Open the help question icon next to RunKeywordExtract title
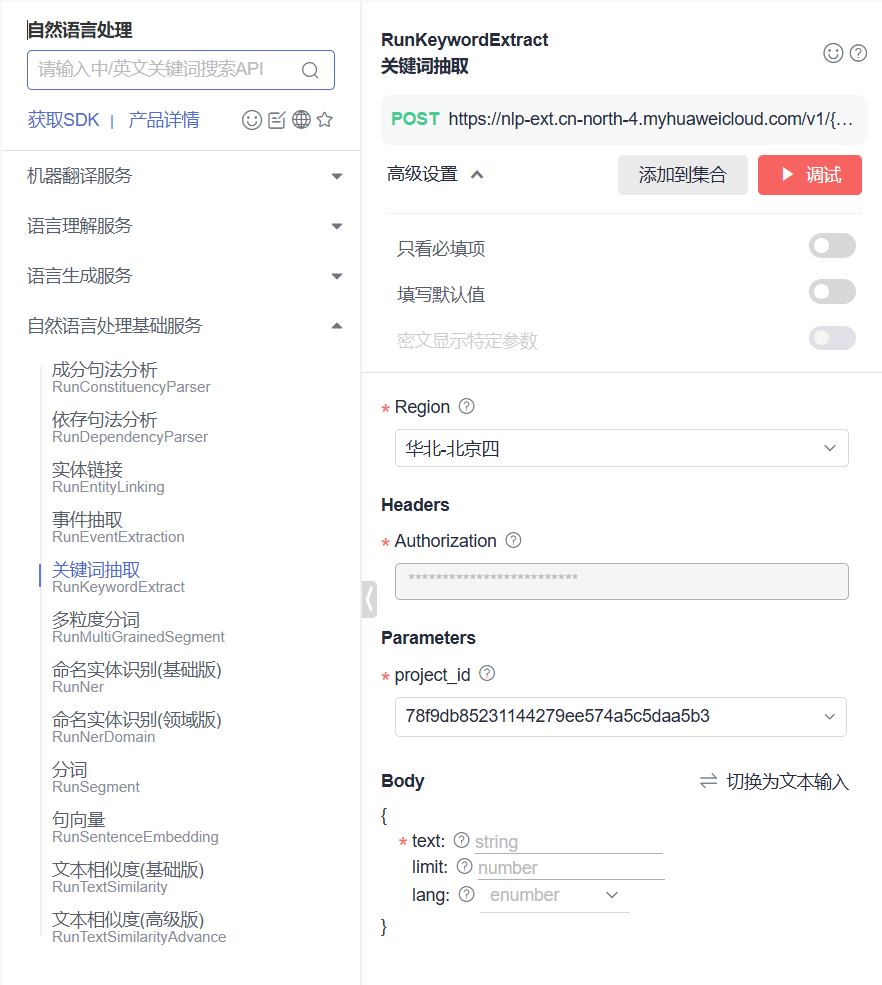This screenshot has height=985, width=882. 859,53
